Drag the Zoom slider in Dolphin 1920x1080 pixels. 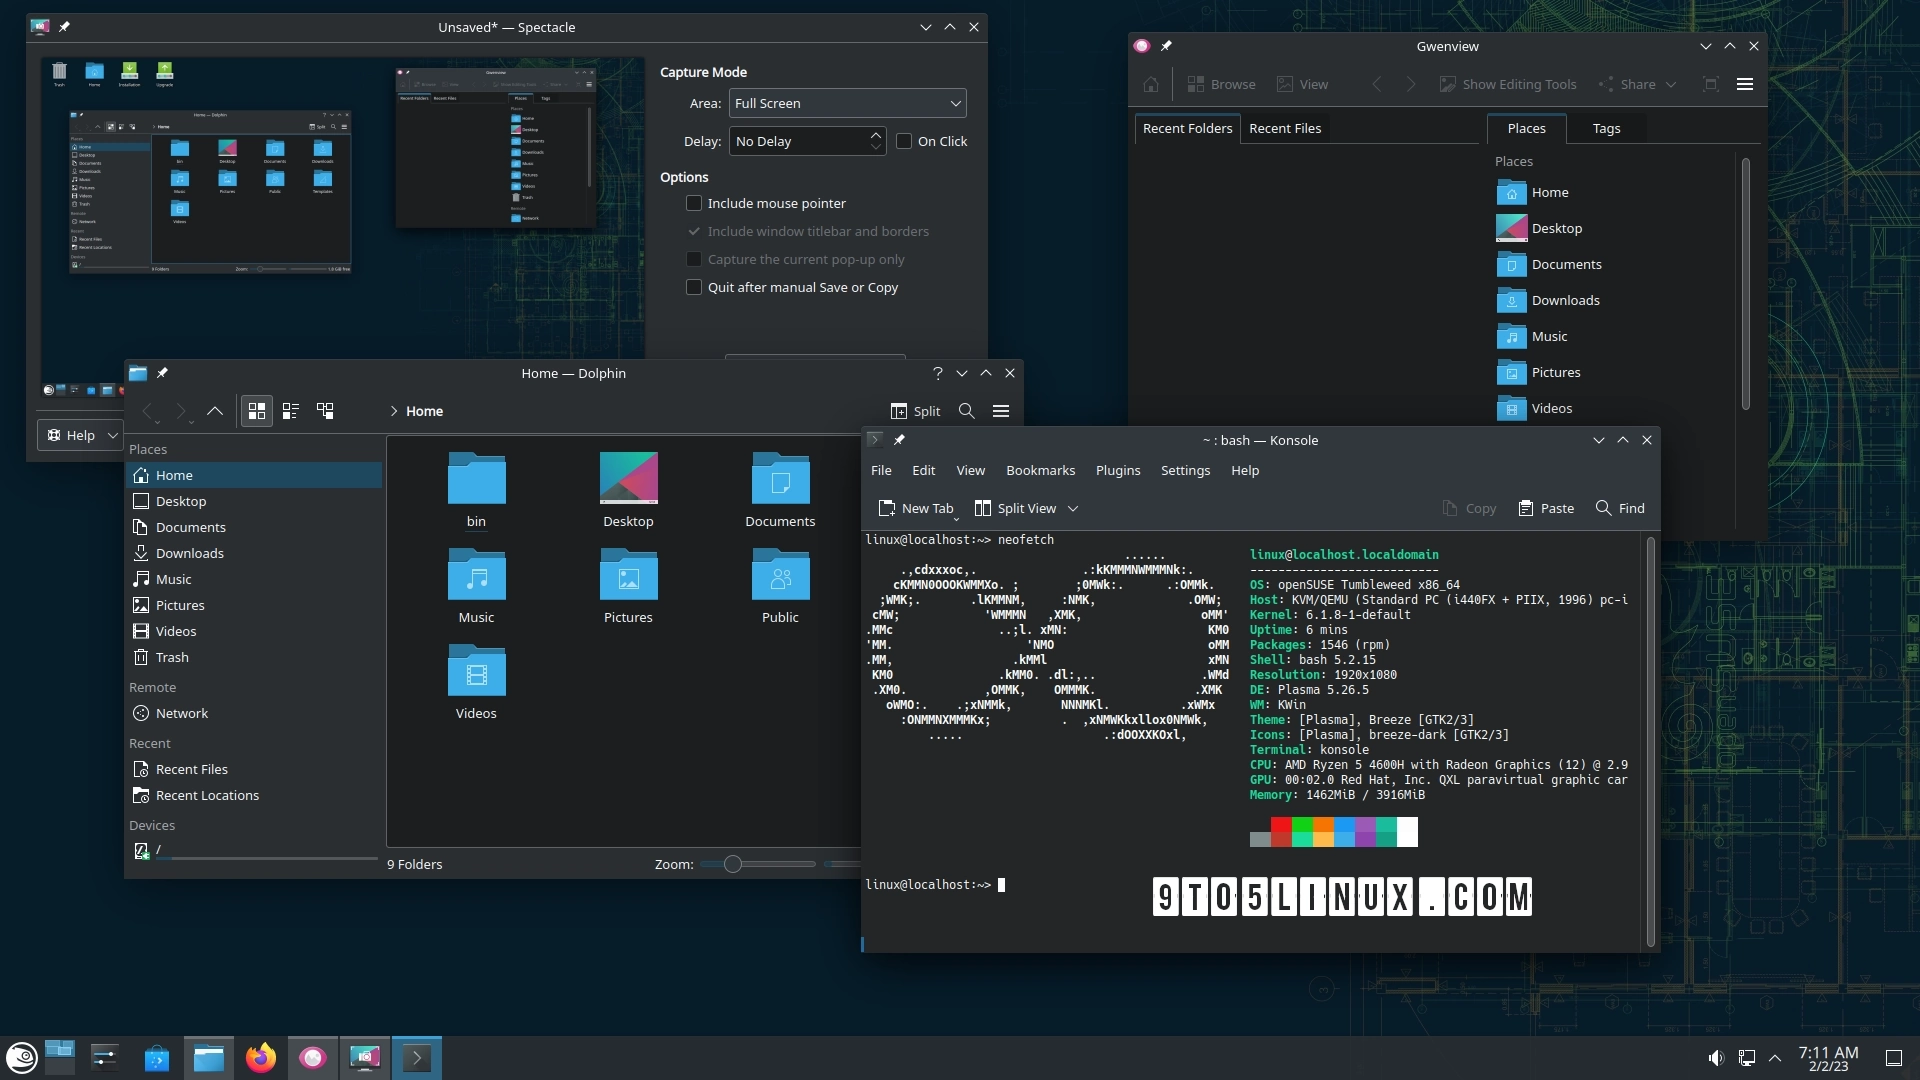click(x=733, y=864)
